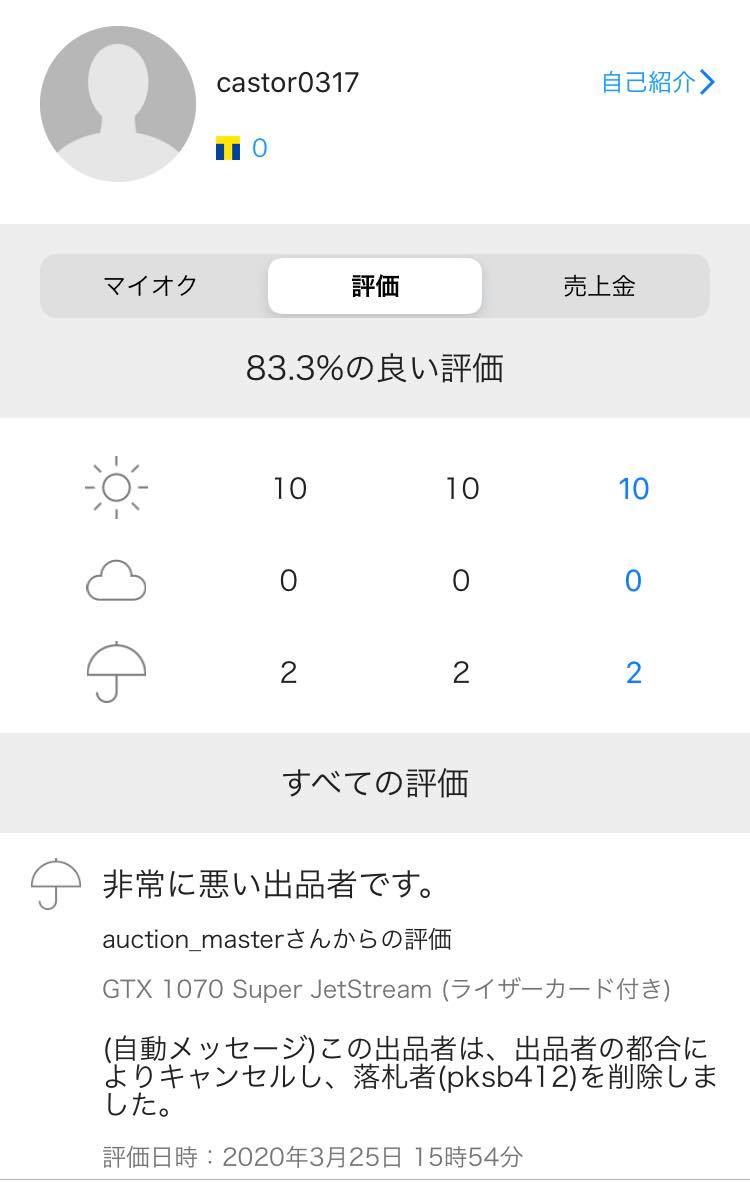Click the sun good-rating icon
Viewport: 750px width, 1188px height.
(116, 488)
